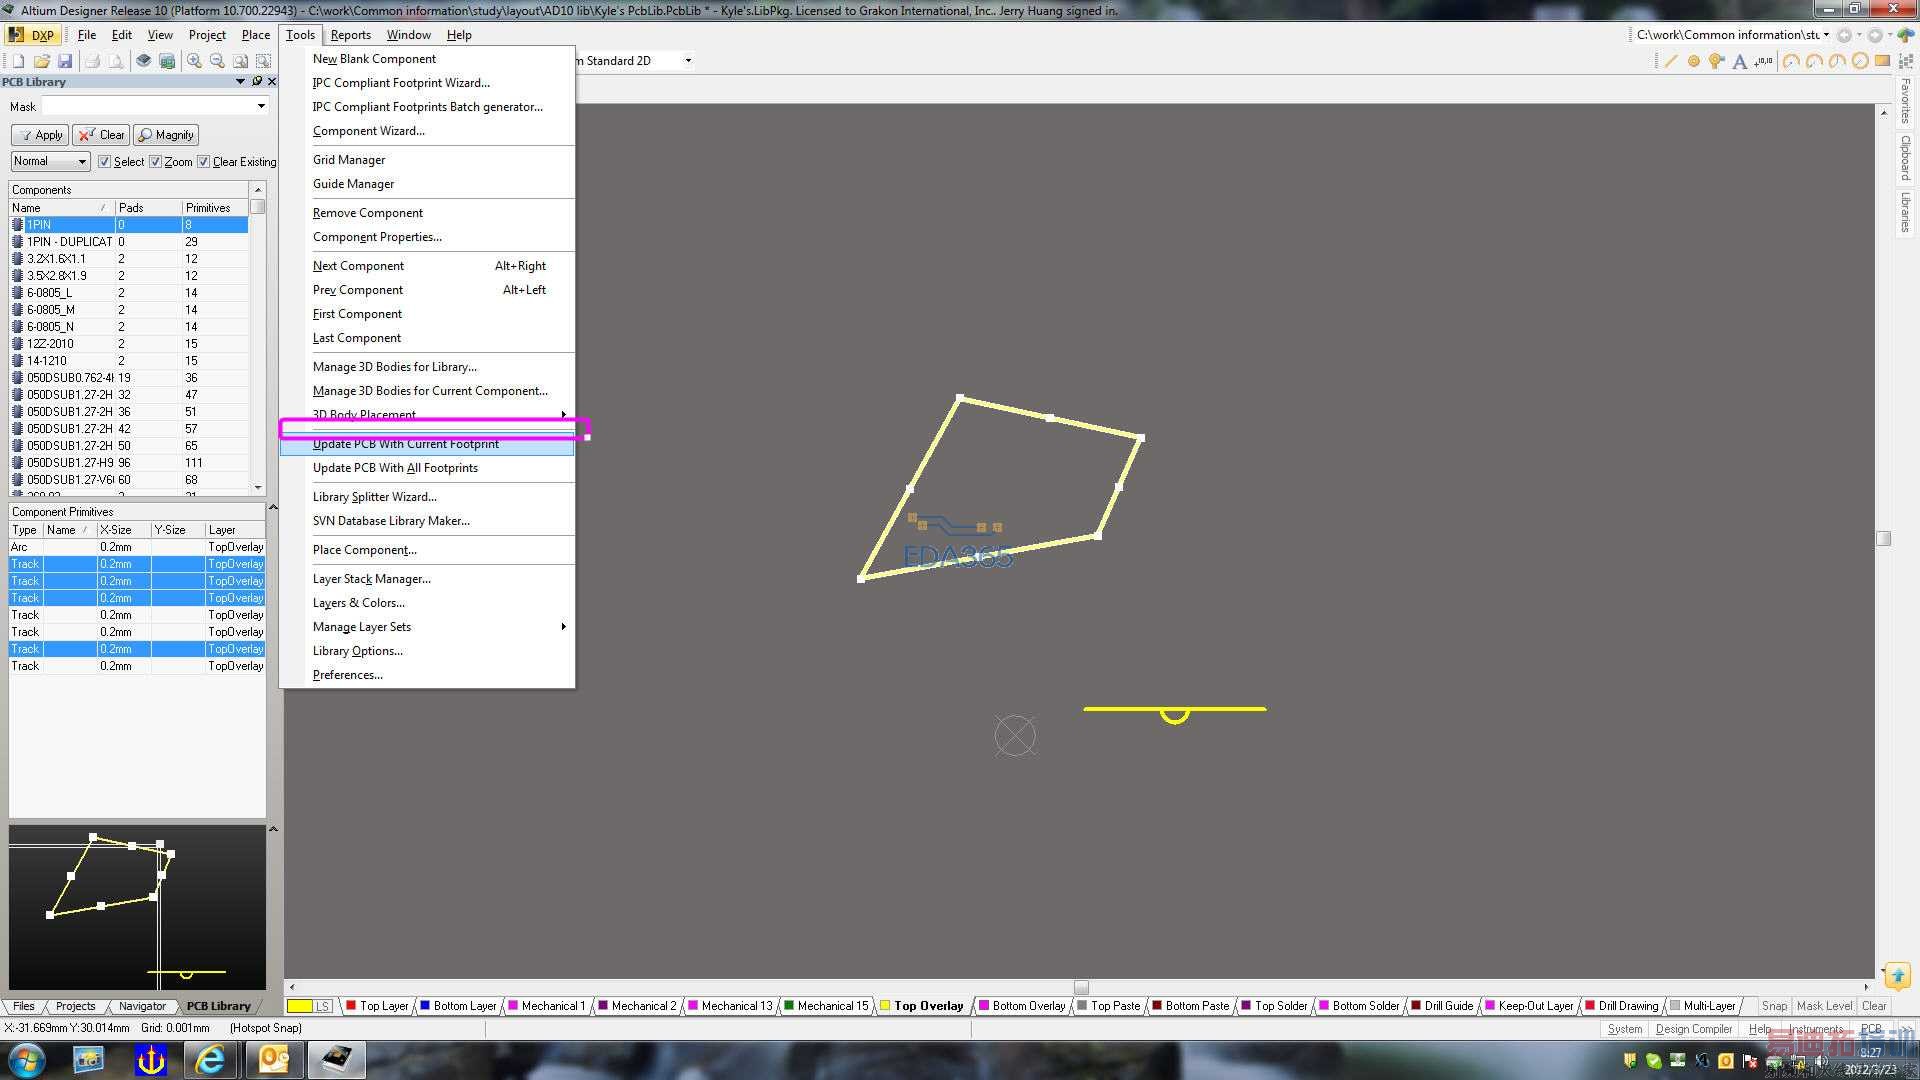
Task: Select the Place String text tool
Action: pyautogui.click(x=1740, y=61)
